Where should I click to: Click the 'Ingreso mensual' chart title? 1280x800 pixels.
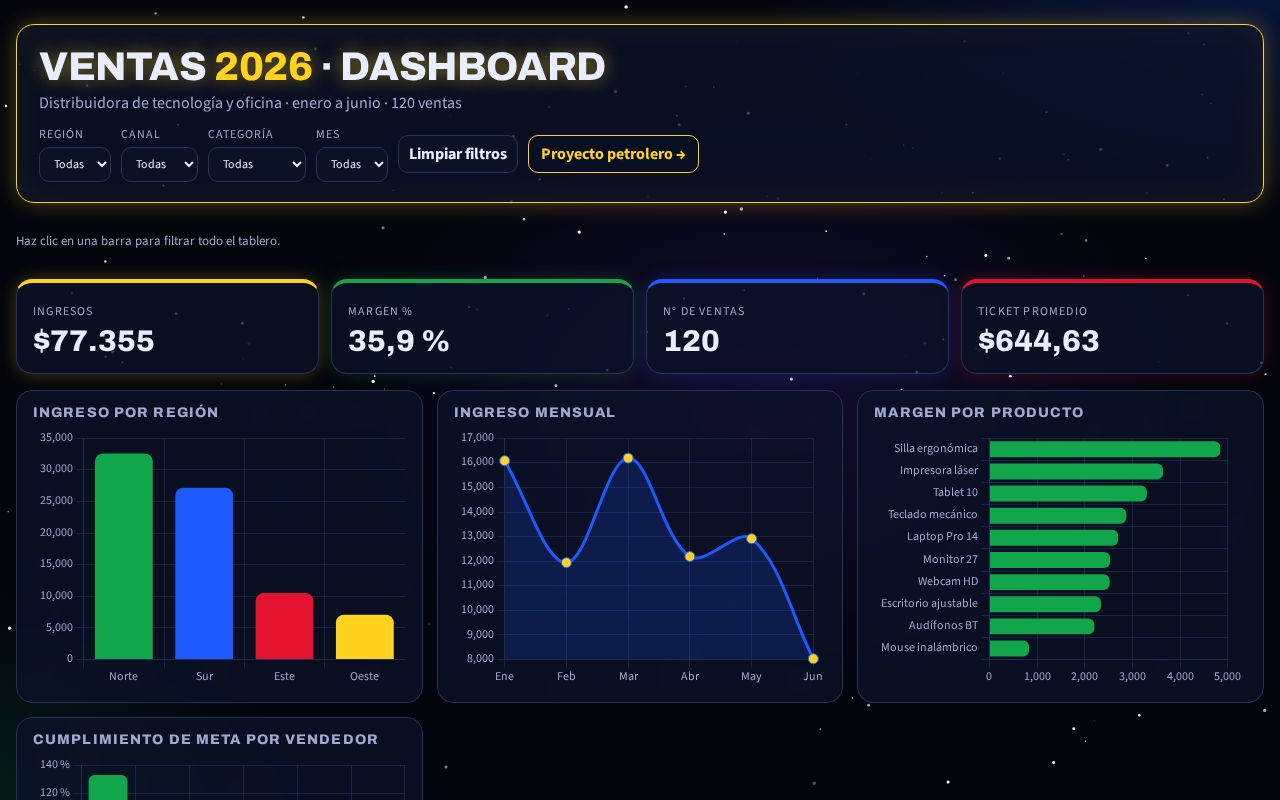coord(535,412)
